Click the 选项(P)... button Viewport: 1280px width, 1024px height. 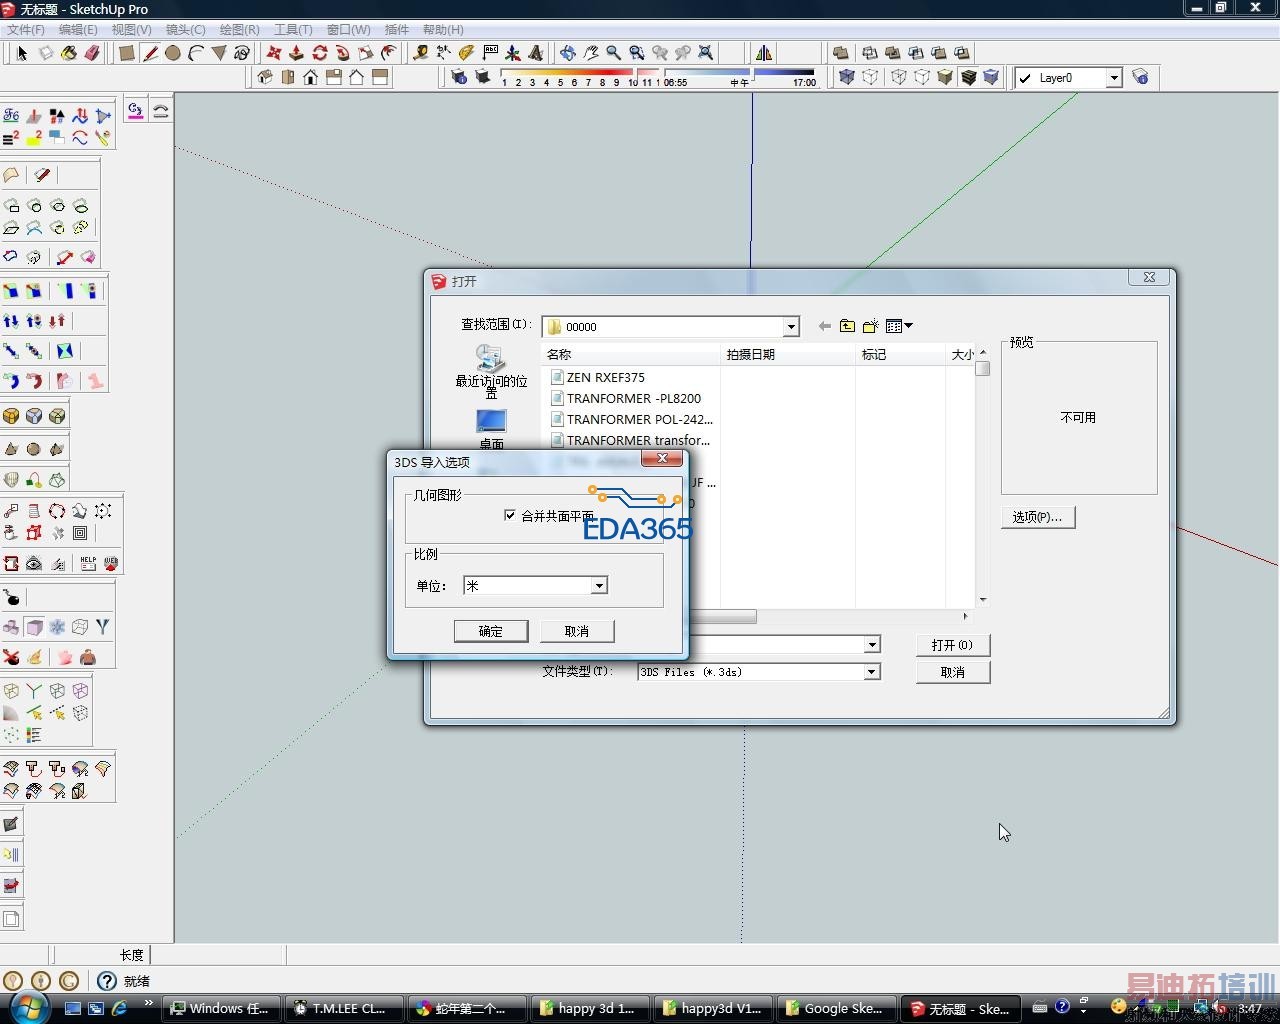pyautogui.click(x=1037, y=517)
